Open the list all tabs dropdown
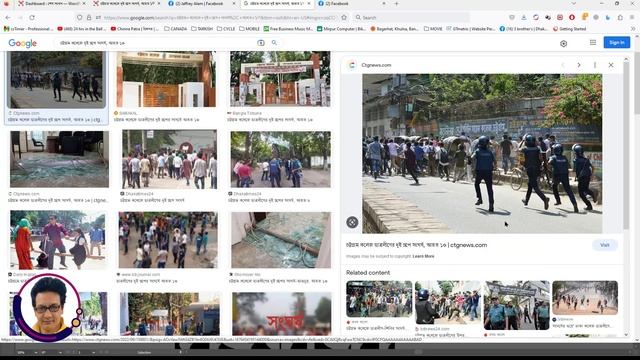 coord(574,4)
